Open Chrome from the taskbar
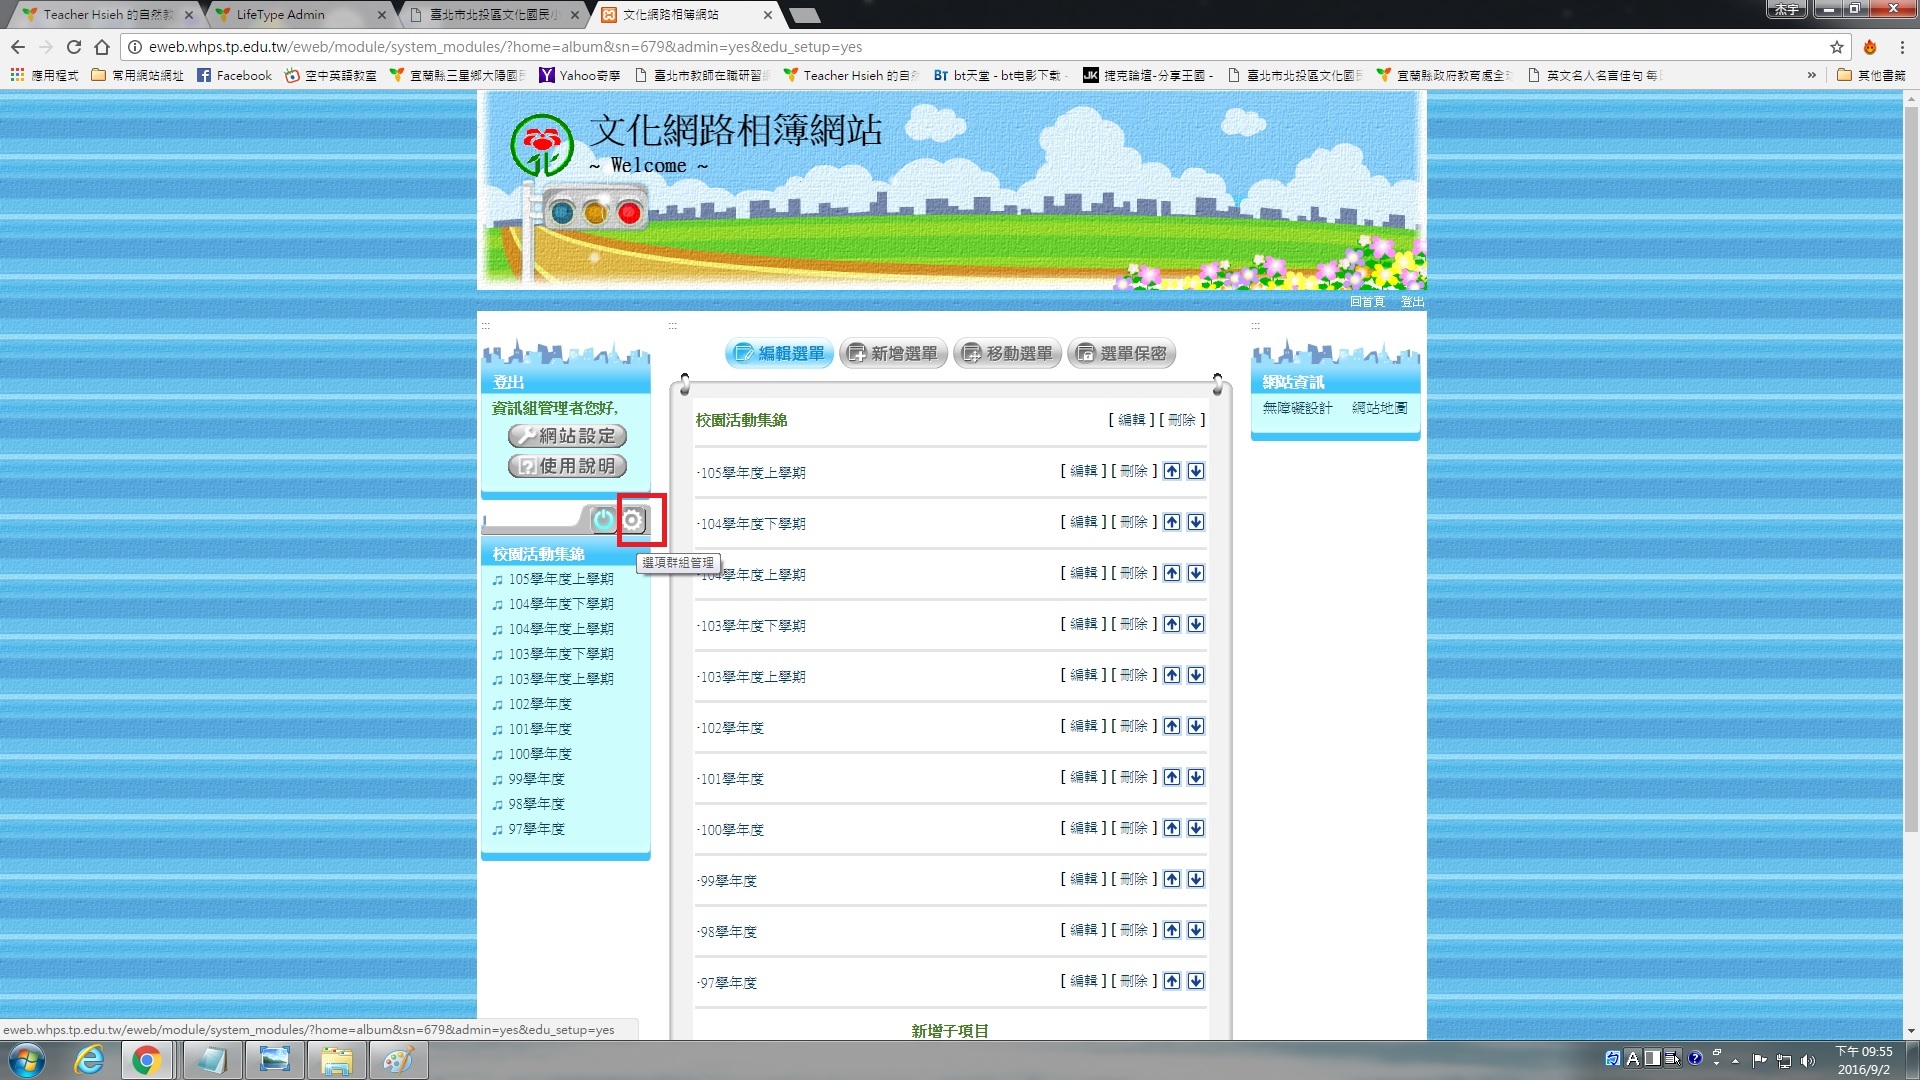Viewport: 1920px width, 1080px height. (x=147, y=1060)
